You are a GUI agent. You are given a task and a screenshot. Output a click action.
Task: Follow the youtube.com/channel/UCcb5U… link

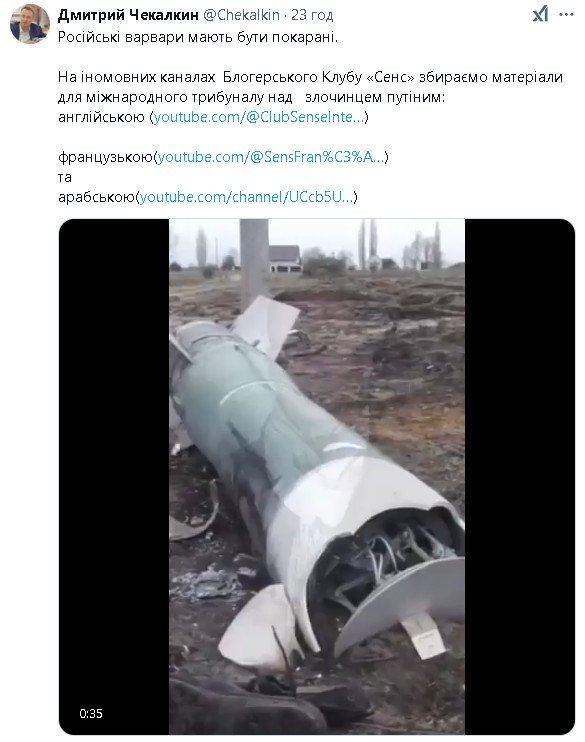pos(247,196)
